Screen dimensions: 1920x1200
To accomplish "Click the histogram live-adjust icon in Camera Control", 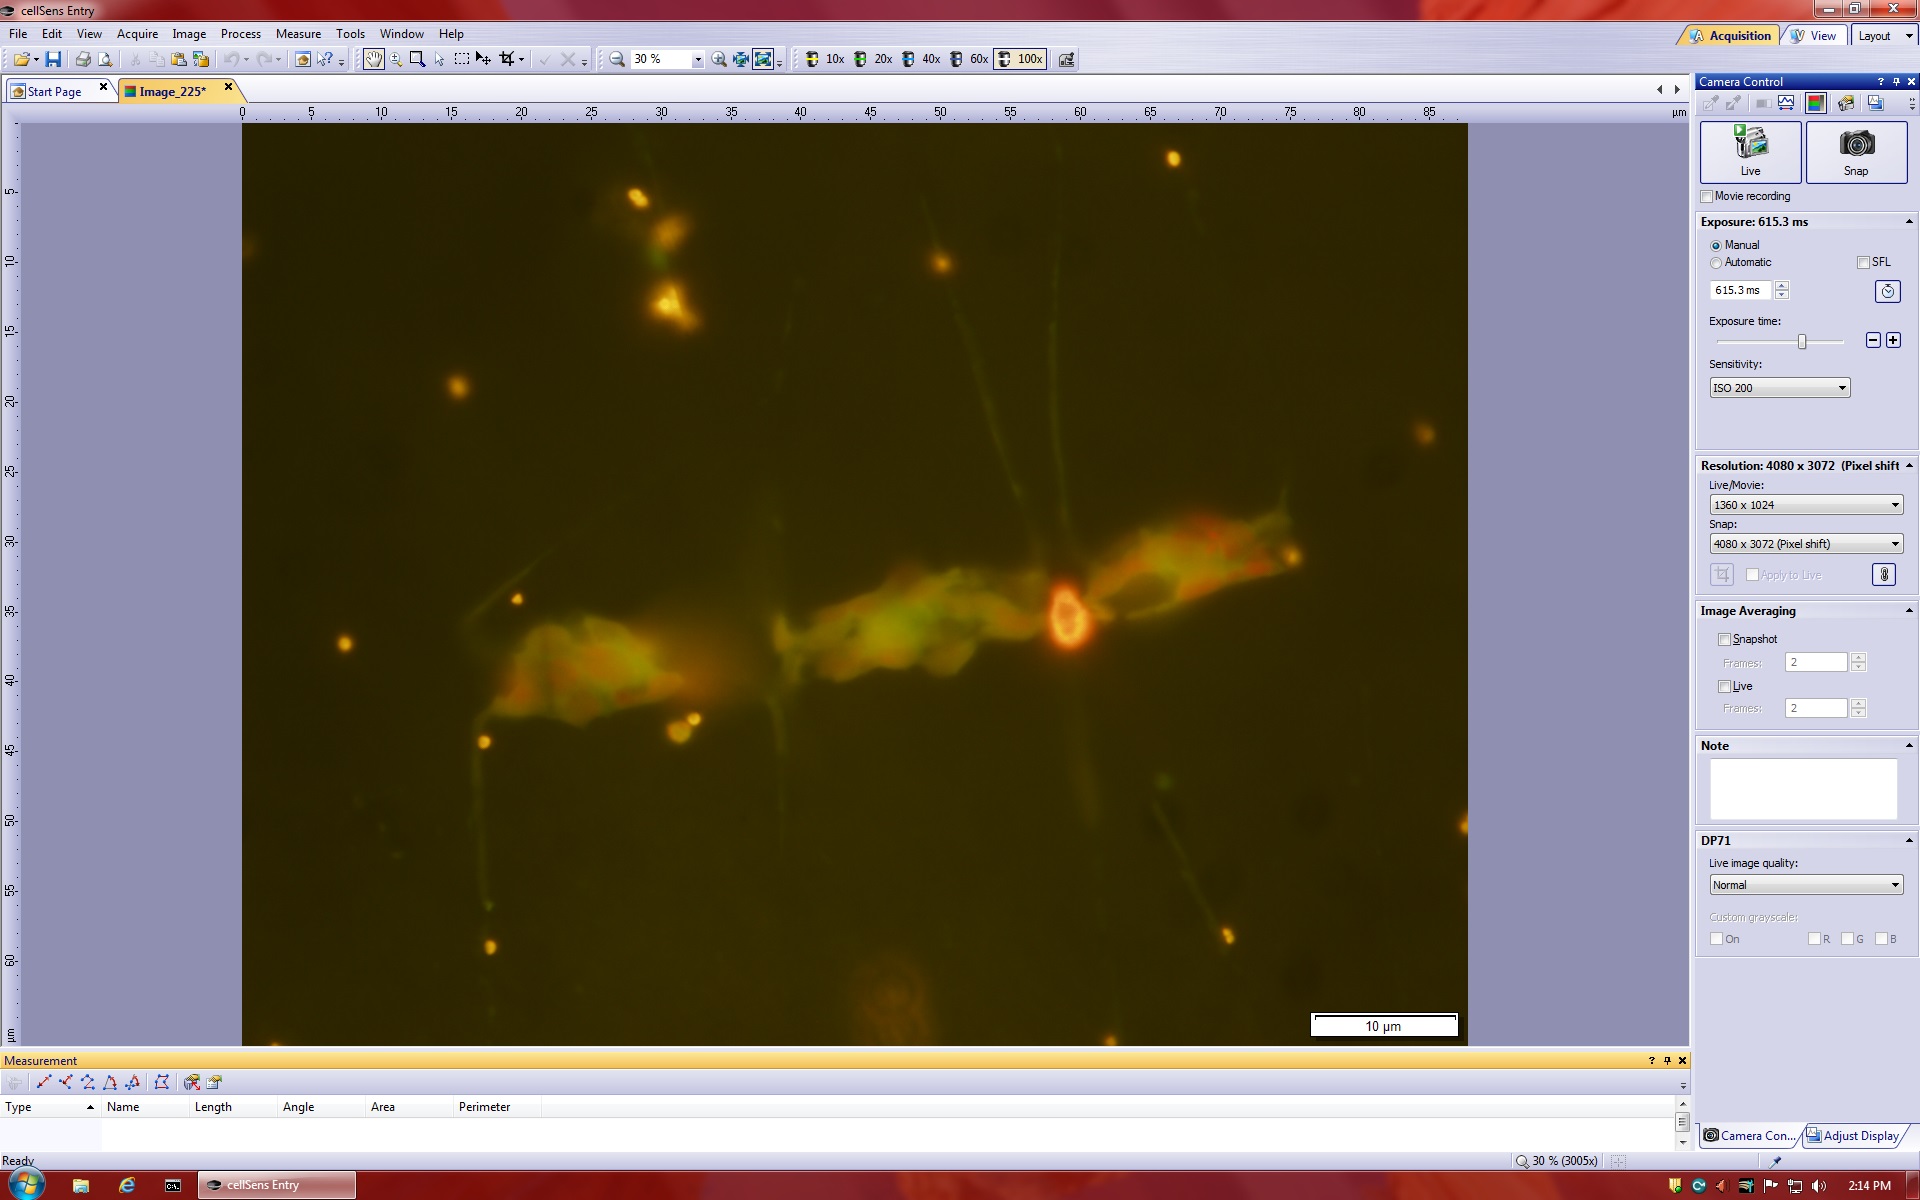I will [1786, 103].
